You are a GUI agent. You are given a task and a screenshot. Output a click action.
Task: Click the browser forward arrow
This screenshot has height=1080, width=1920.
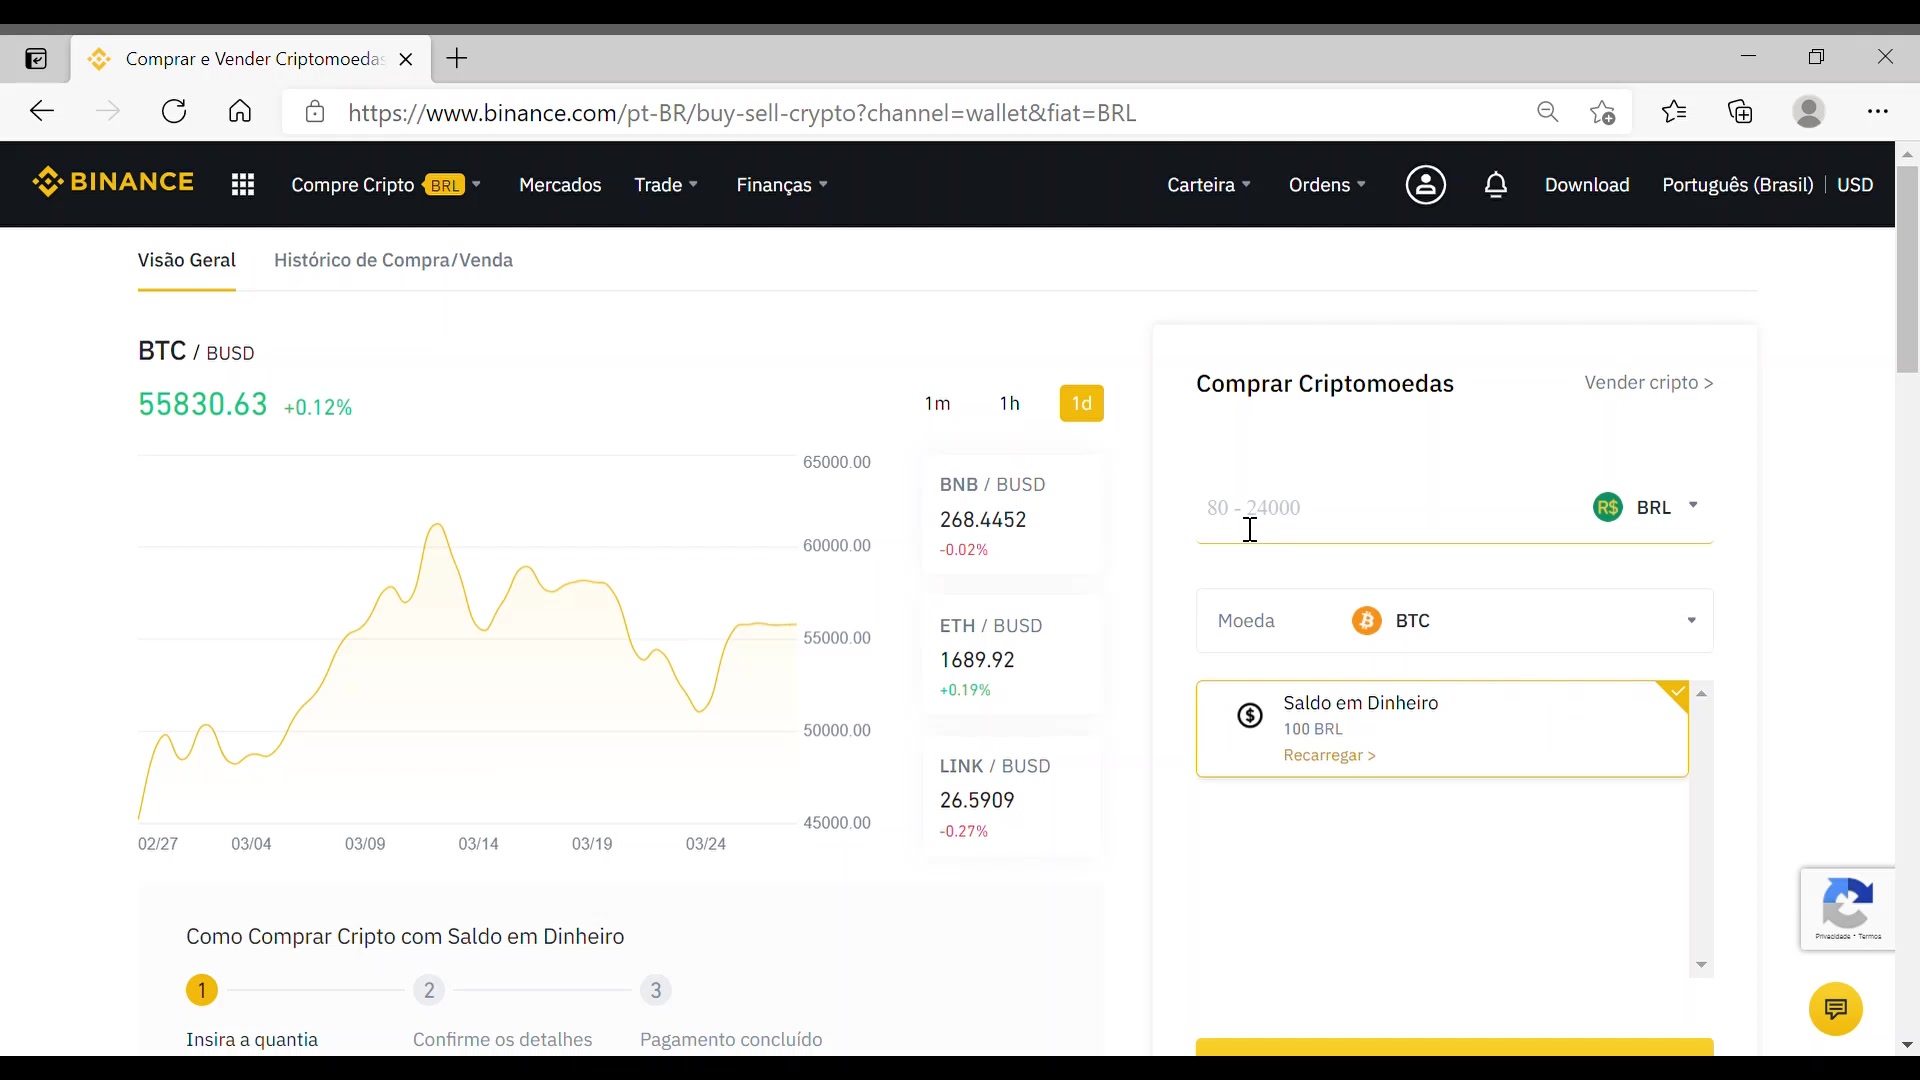pos(107,111)
